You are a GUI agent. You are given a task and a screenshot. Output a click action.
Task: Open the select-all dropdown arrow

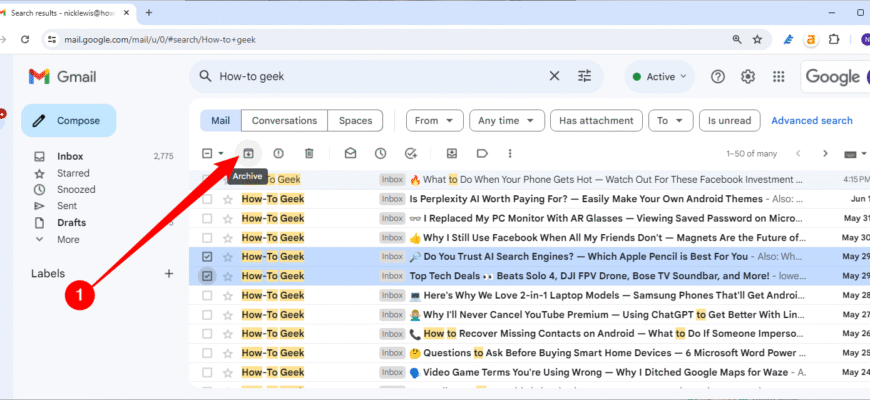pyautogui.click(x=221, y=154)
